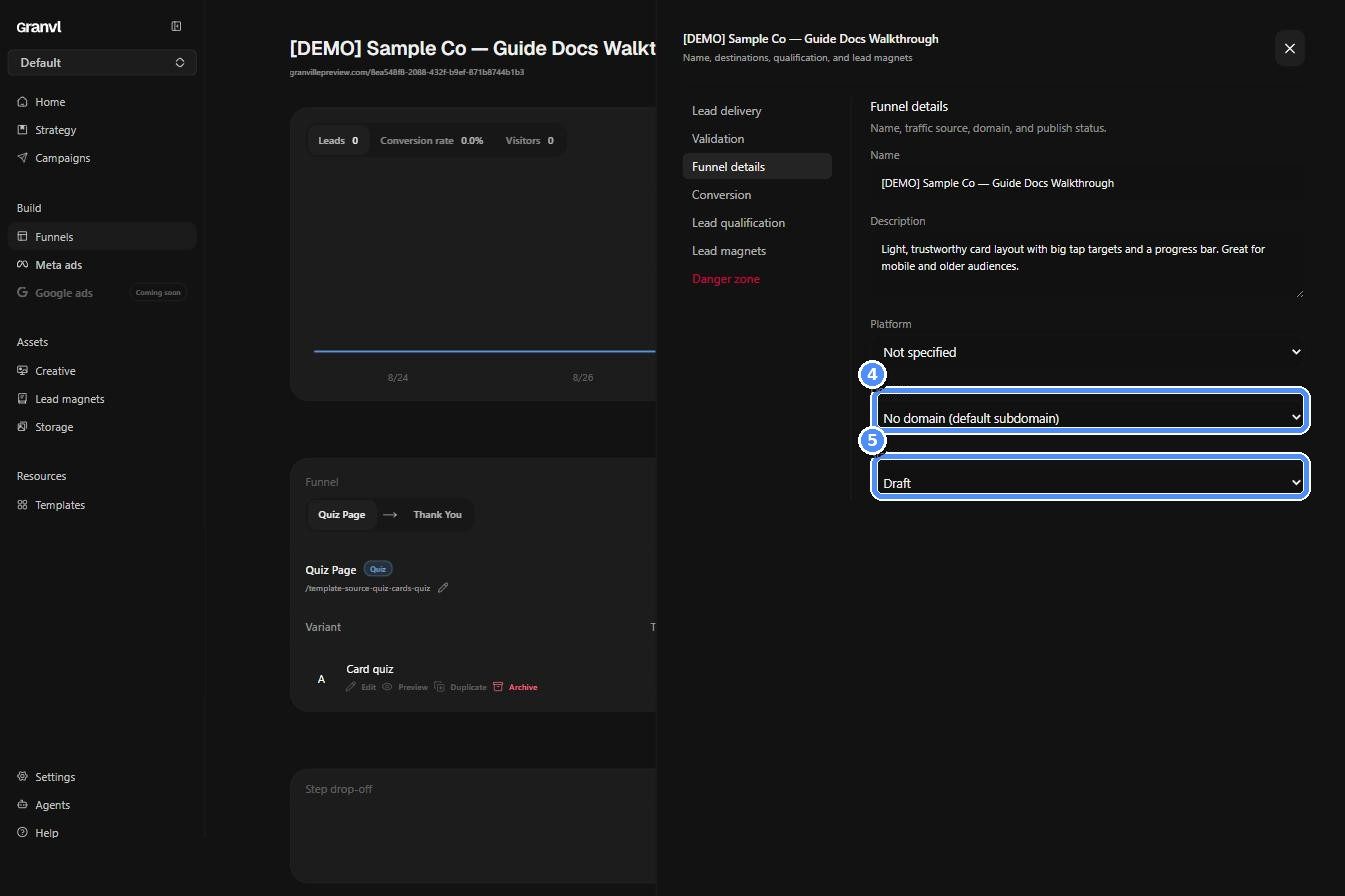Image resolution: width=1345 pixels, height=896 pixels.
Task: Click the Home icon
Action: pyautogui.click(x=22, y=102)
